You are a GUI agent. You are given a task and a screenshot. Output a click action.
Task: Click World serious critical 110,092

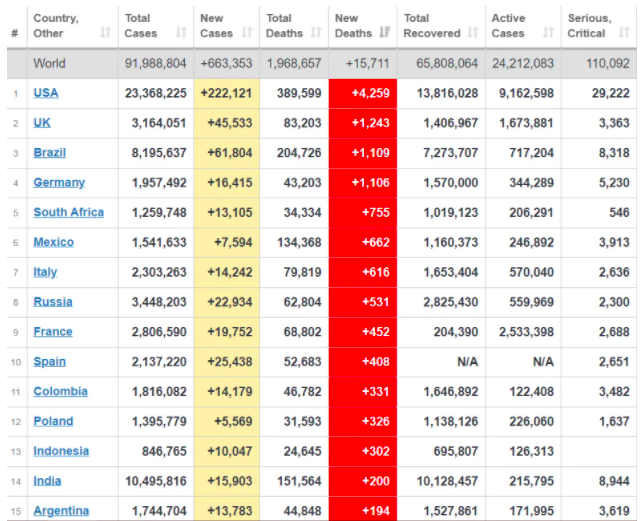coord(608,63)
